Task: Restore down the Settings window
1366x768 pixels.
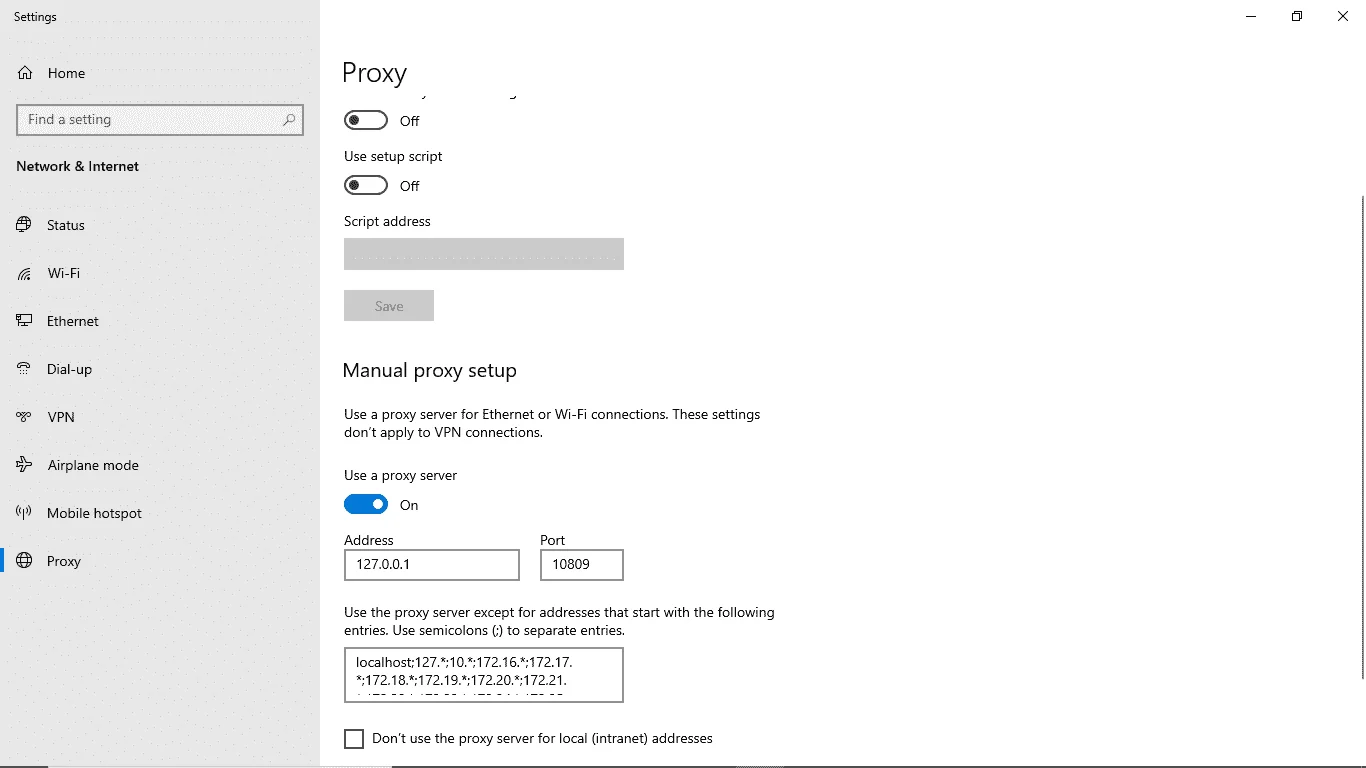Action: [x=1297, y=16]
